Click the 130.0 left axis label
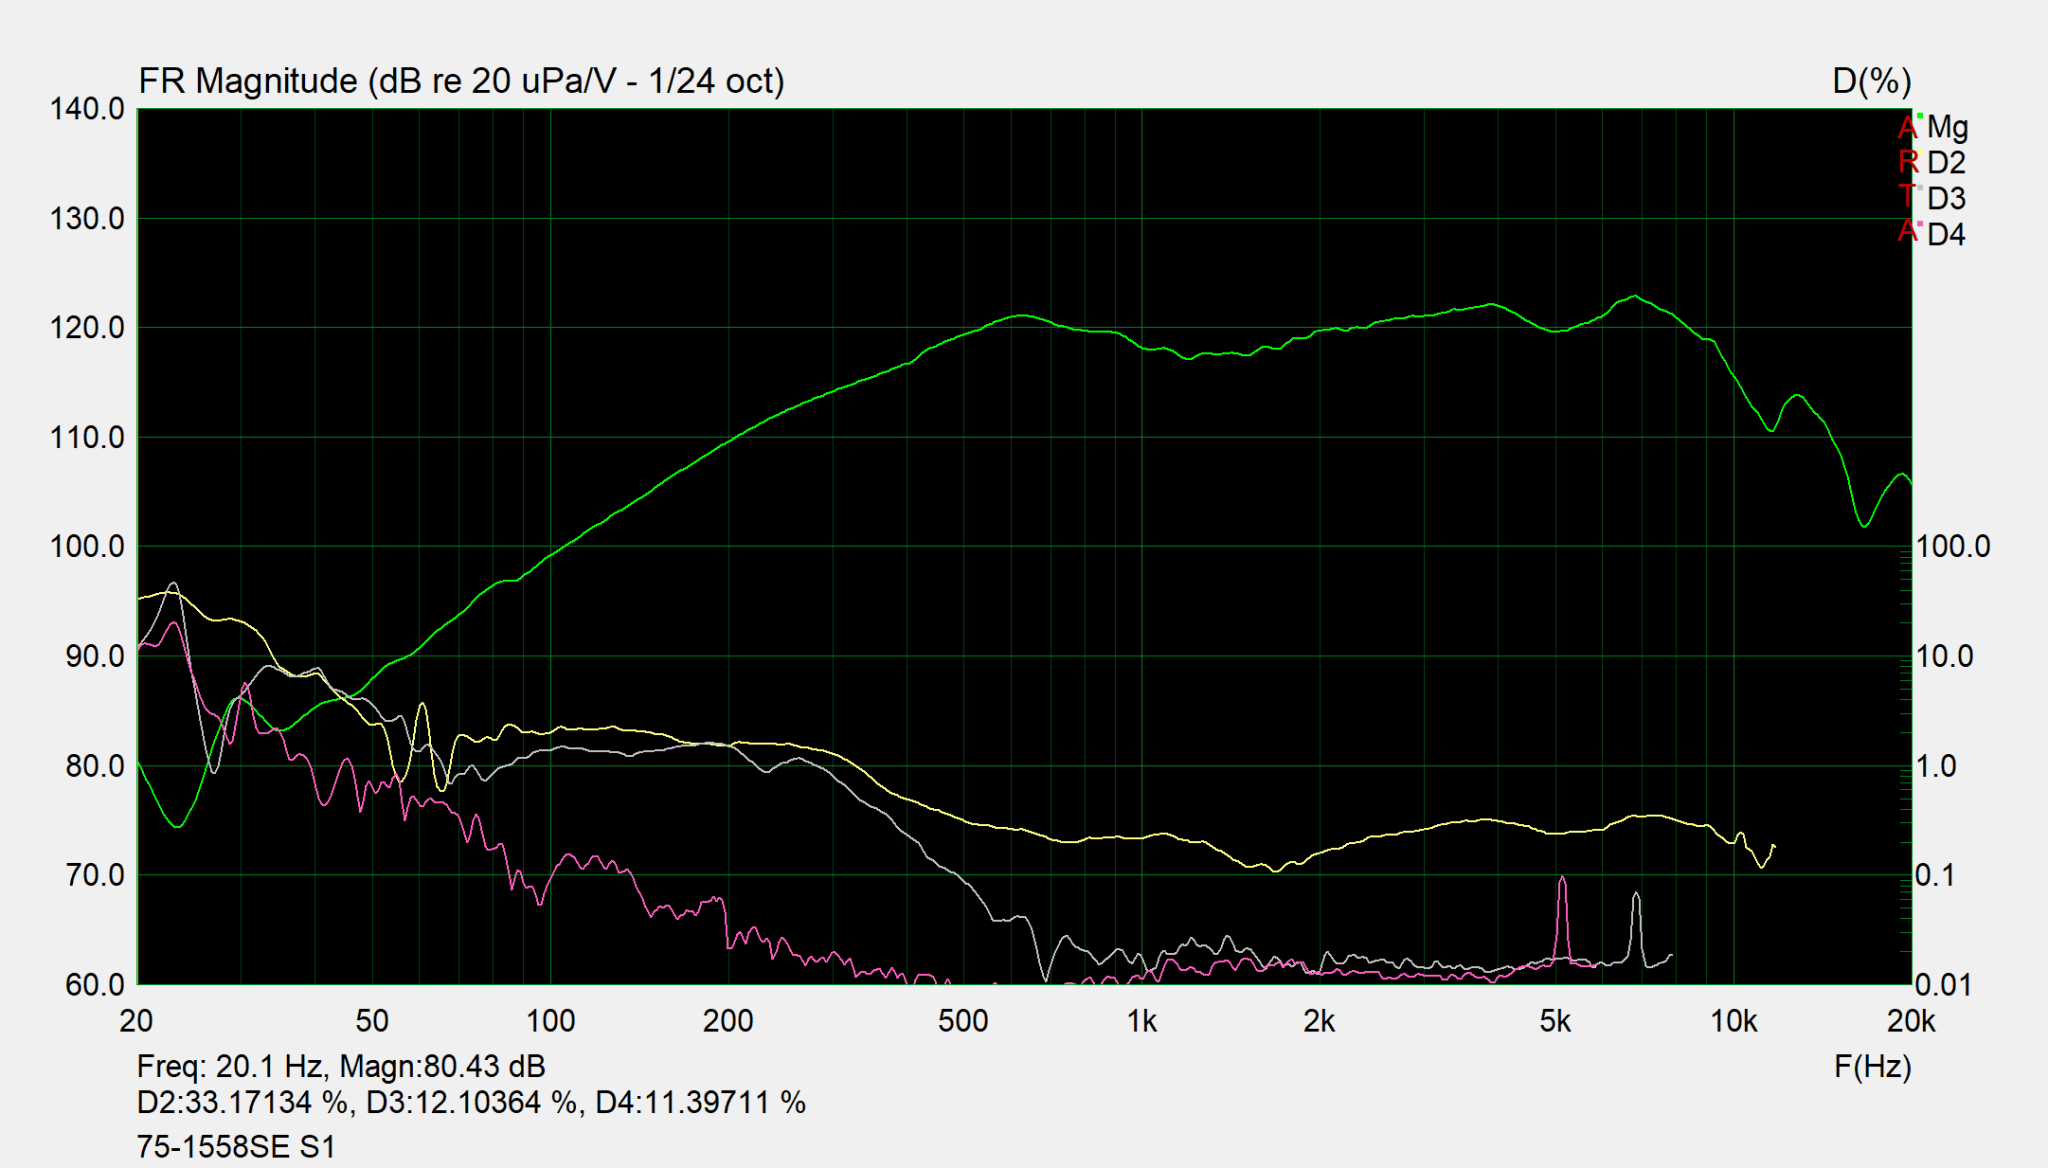The image size is (2048, 1168). click(87, 218)
